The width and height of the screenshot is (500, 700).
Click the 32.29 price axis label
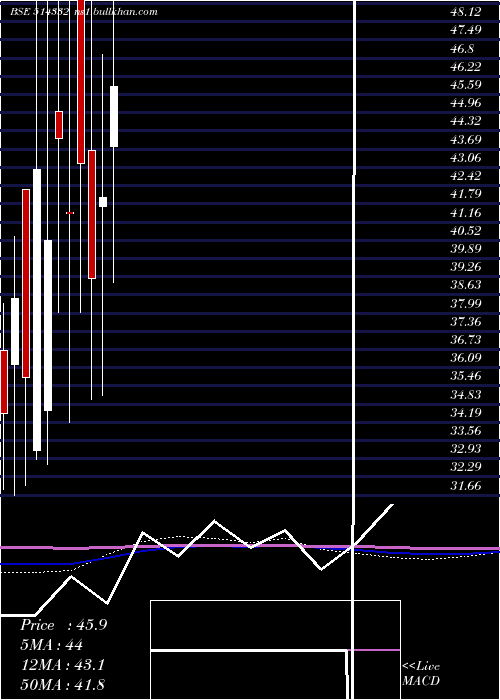tap(466, 467)
